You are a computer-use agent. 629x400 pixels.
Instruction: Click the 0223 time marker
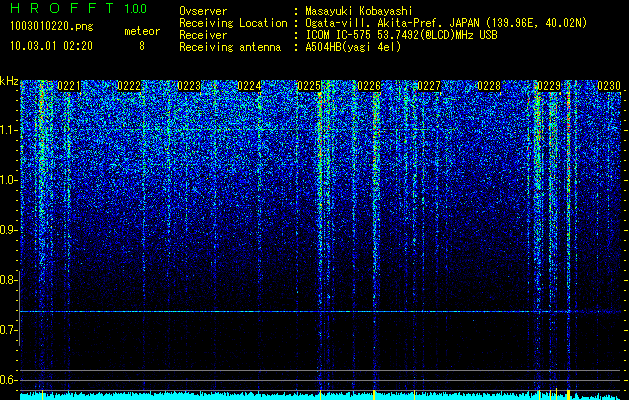click(189, 86)
